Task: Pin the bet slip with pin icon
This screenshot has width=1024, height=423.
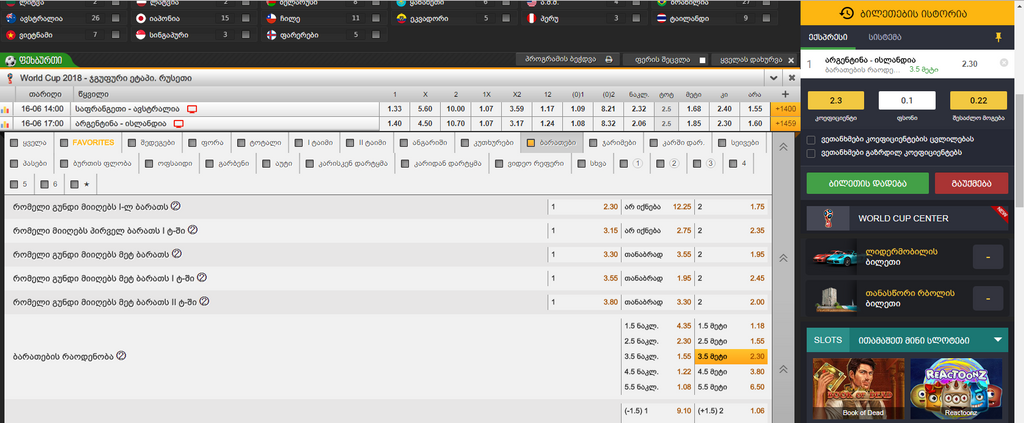Action: [998, 38]
